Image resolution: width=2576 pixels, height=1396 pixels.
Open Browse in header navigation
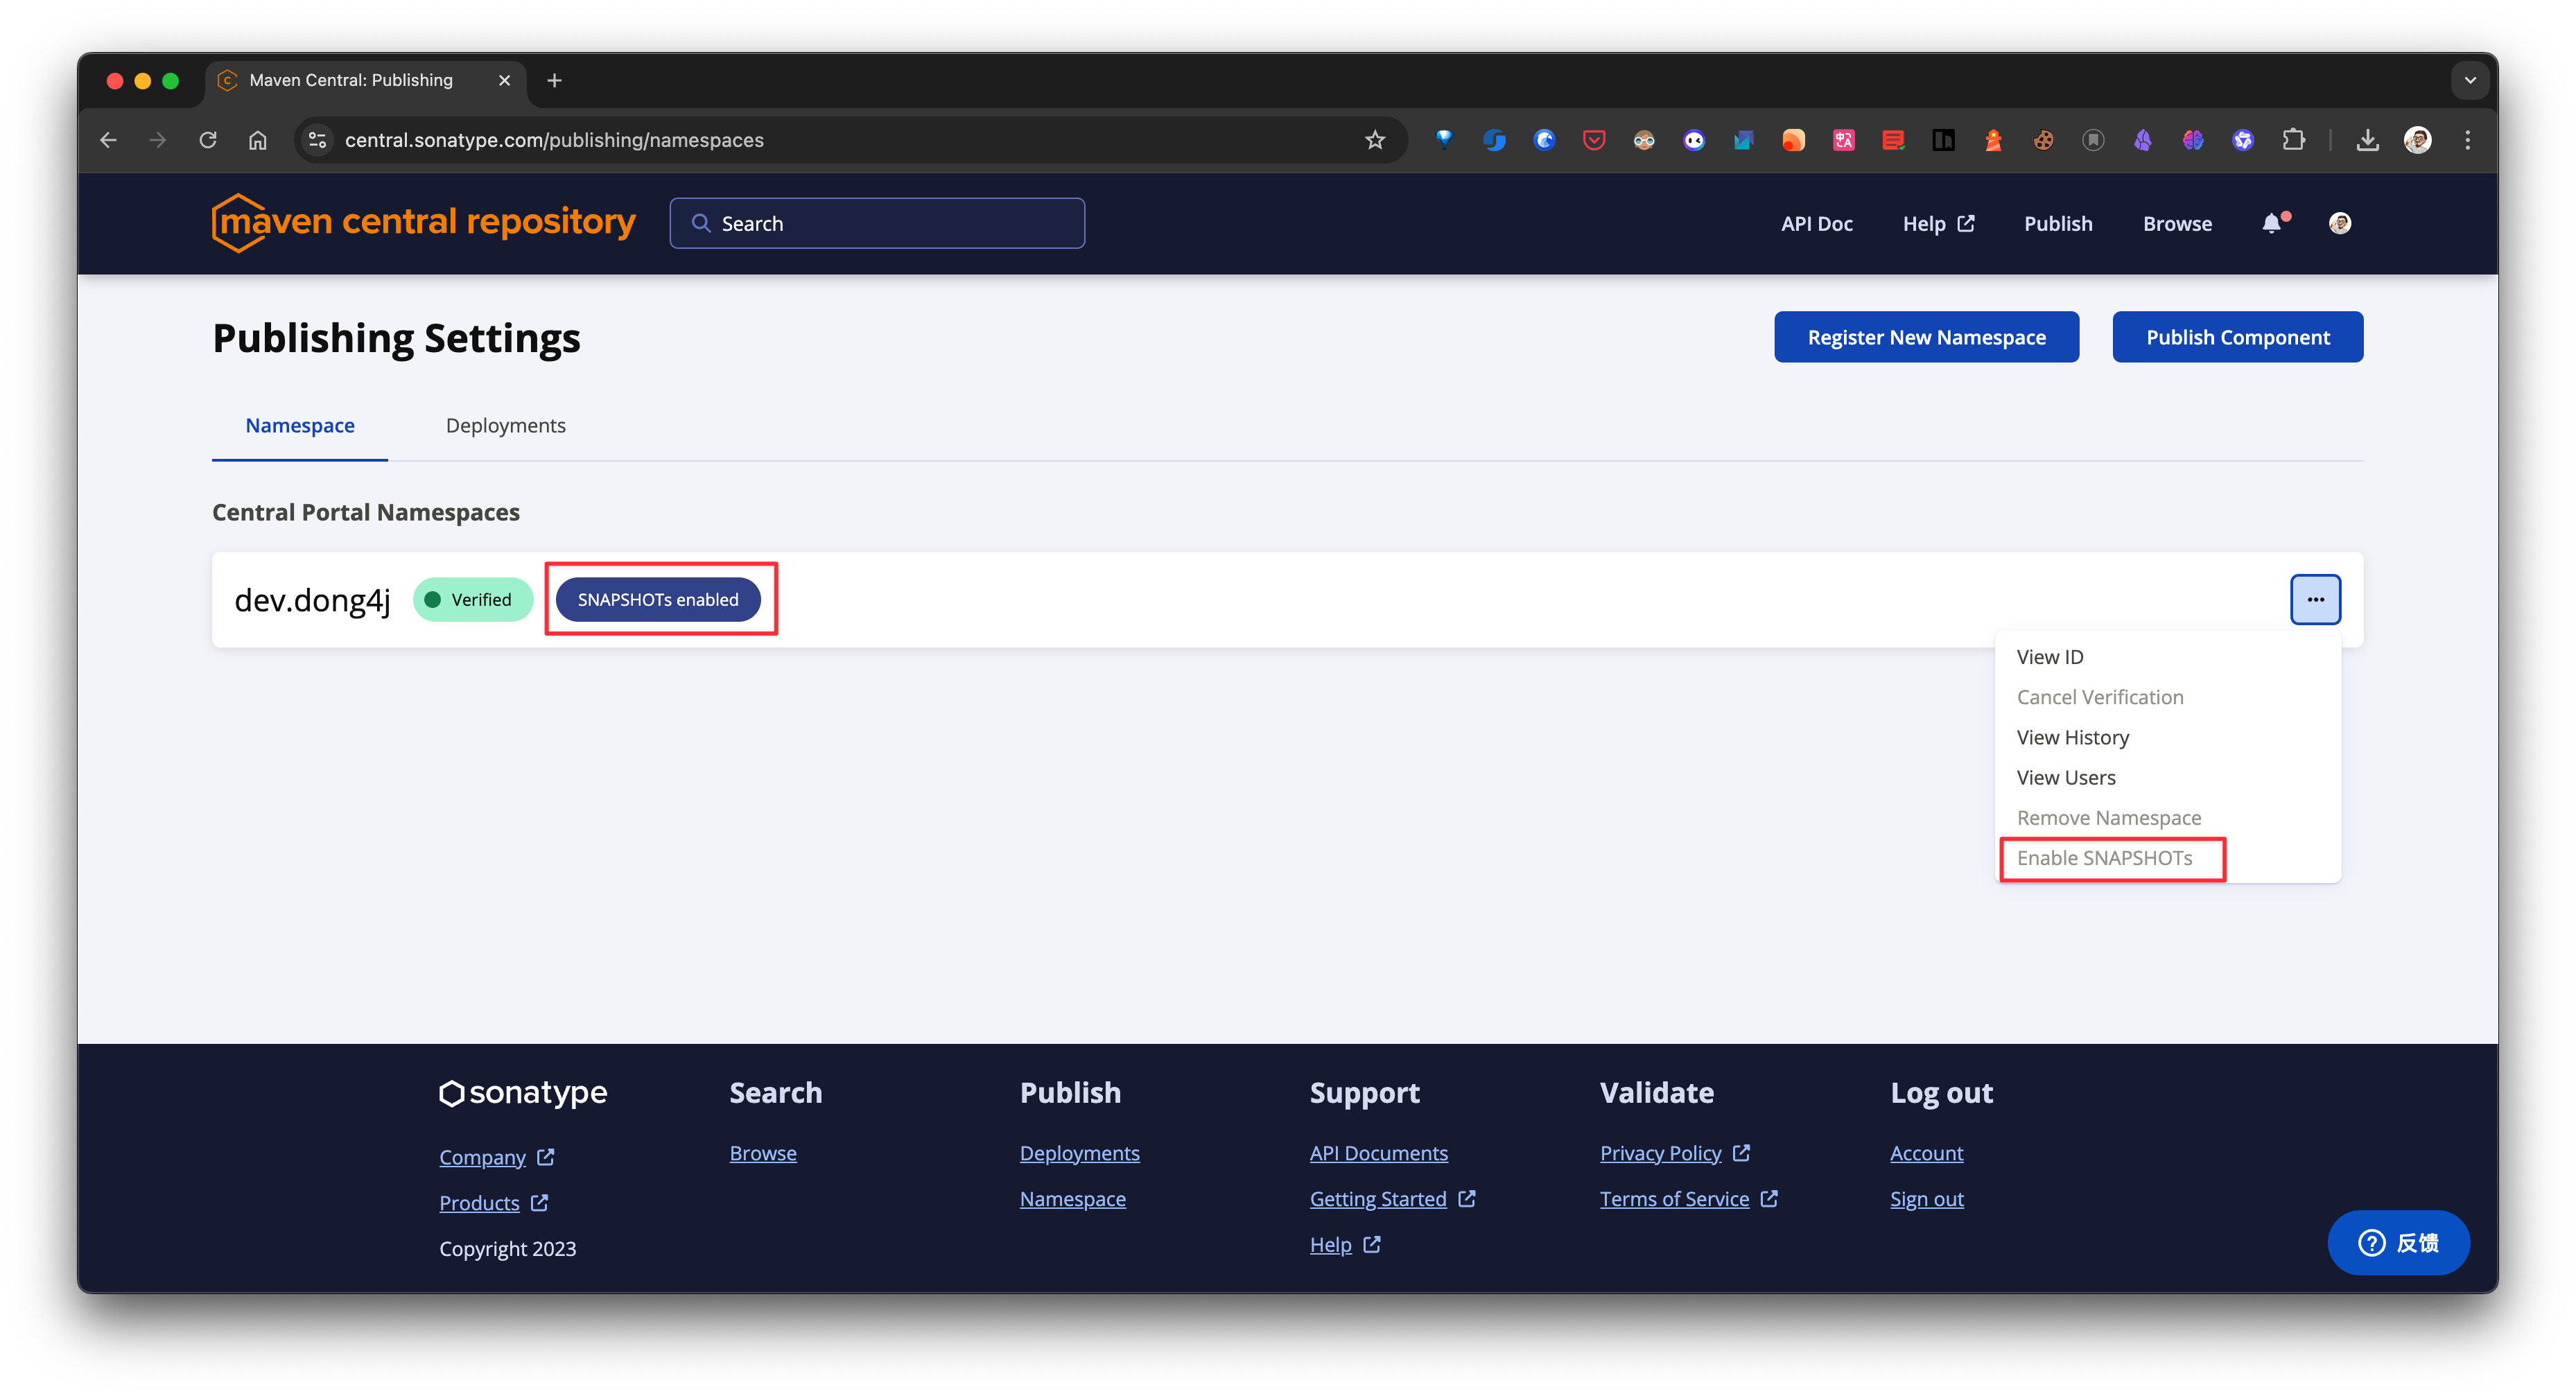[2177, 223]
